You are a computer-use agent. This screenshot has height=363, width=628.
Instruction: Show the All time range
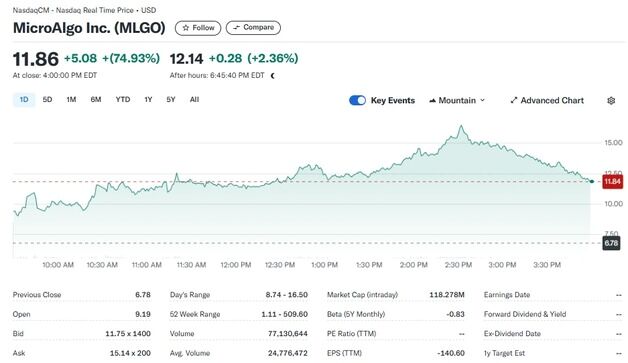click(x=194, y=100)
